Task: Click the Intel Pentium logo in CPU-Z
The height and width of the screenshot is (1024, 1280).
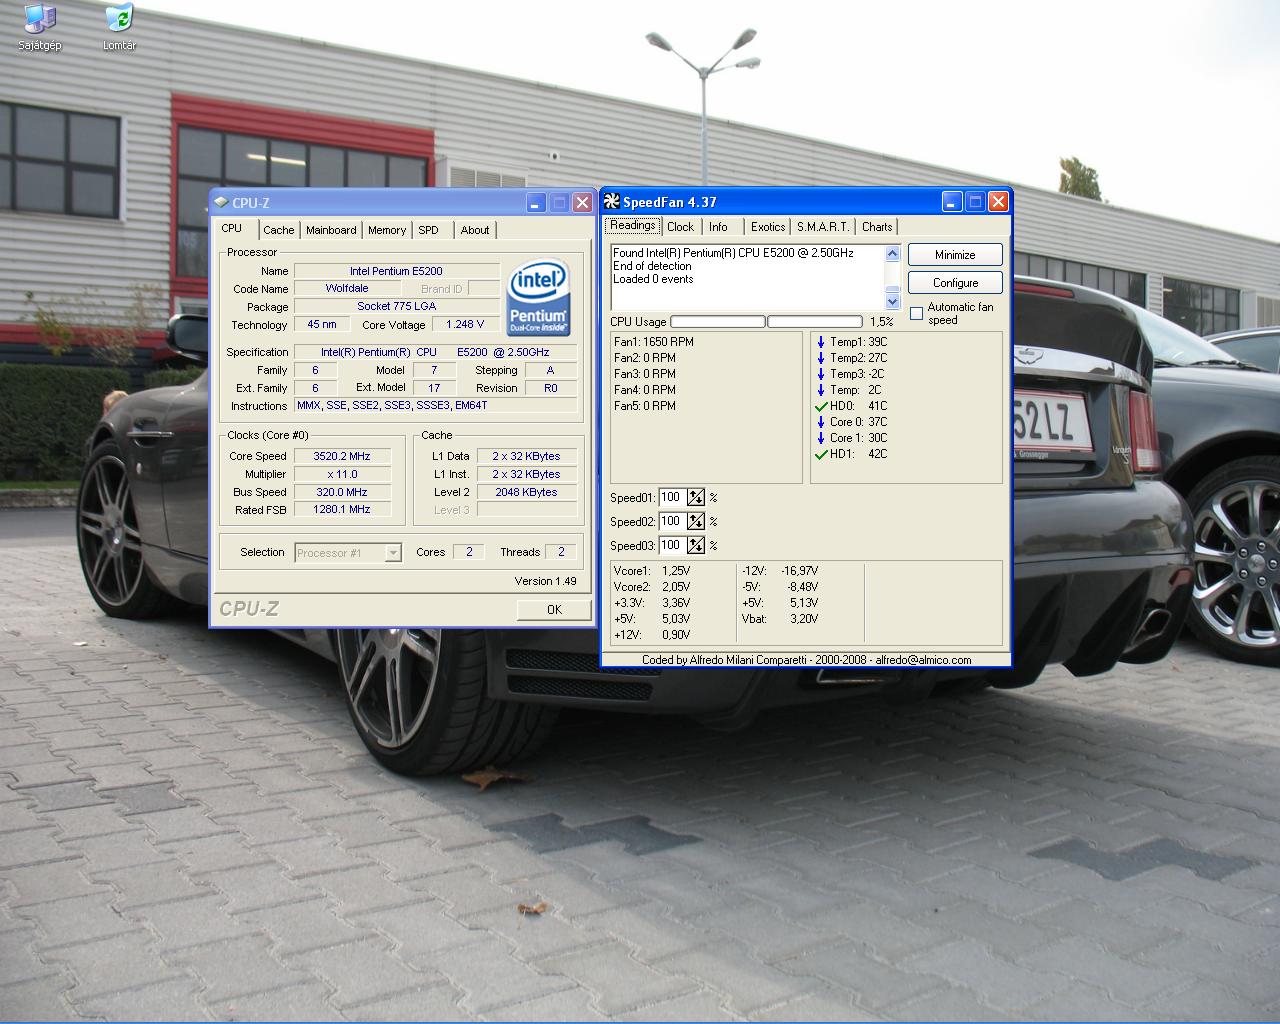Action: click(x=539, y=297)
